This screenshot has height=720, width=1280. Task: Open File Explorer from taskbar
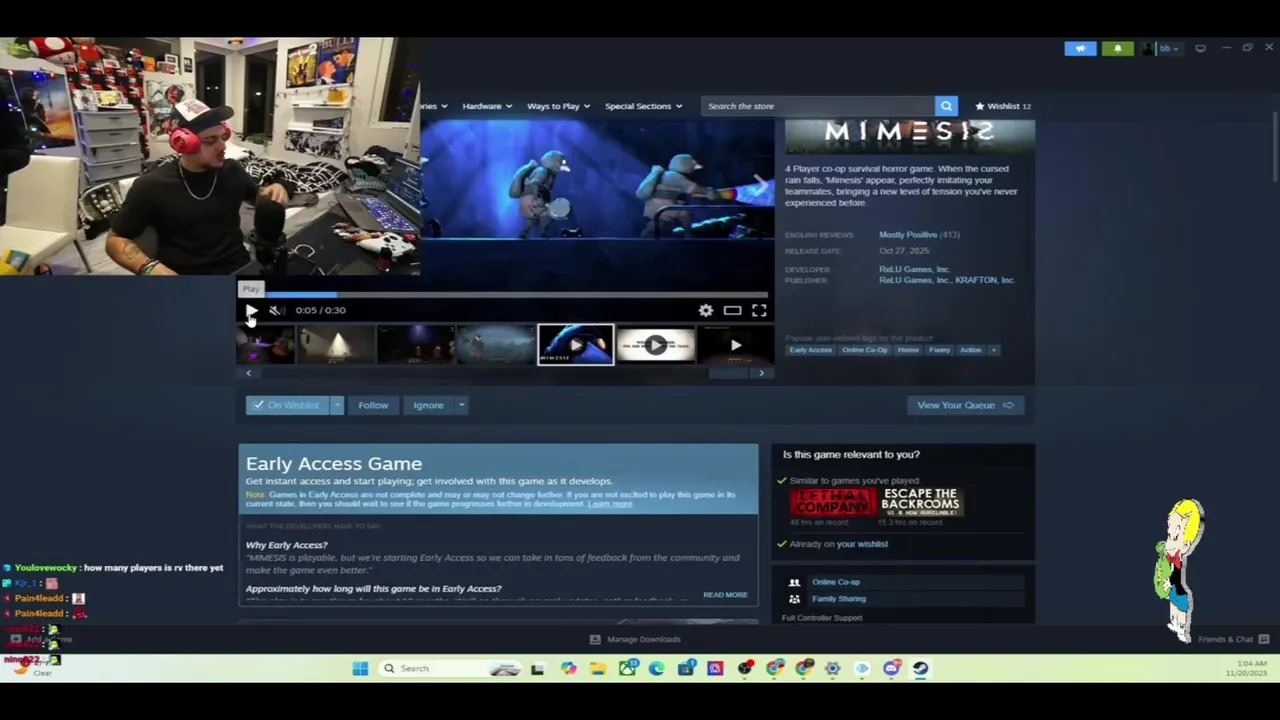598,669
